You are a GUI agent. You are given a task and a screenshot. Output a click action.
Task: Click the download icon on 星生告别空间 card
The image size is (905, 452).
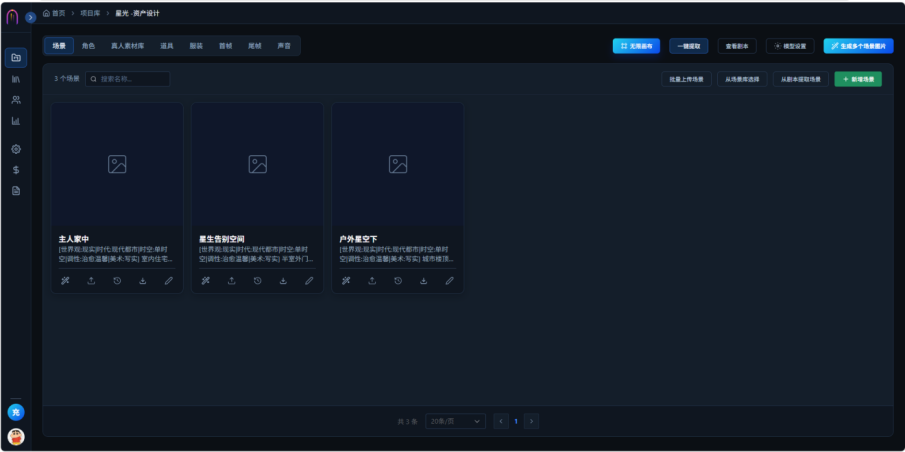pyautogui.click(x=283, y=281)
